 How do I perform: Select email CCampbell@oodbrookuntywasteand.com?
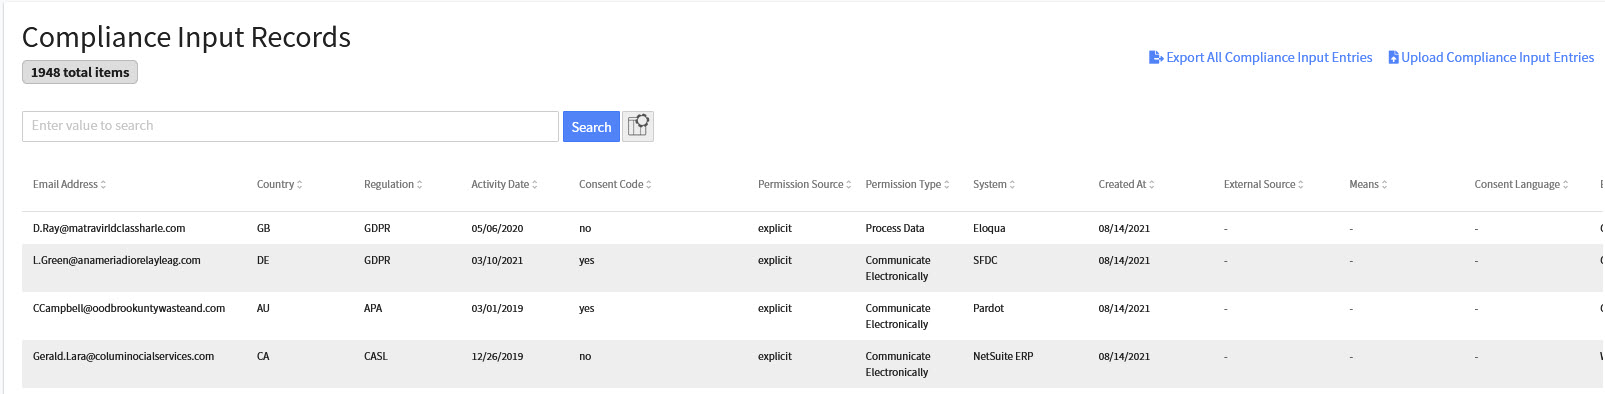129,309
